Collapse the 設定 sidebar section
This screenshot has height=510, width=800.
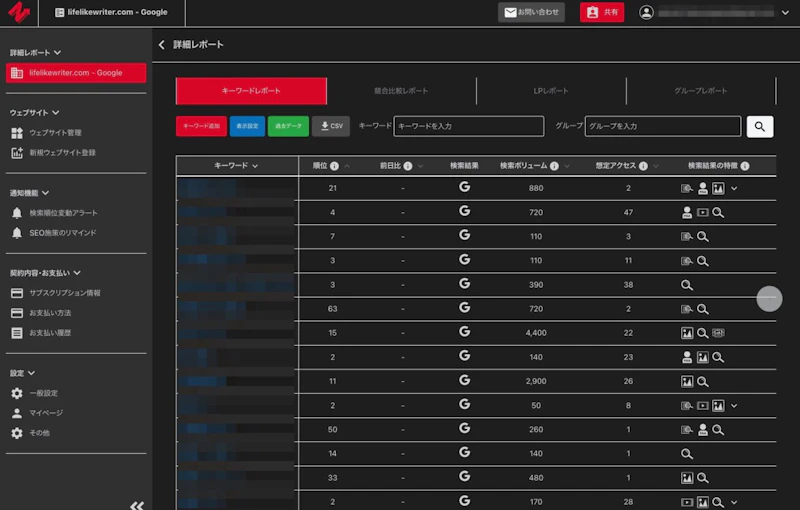31,373
